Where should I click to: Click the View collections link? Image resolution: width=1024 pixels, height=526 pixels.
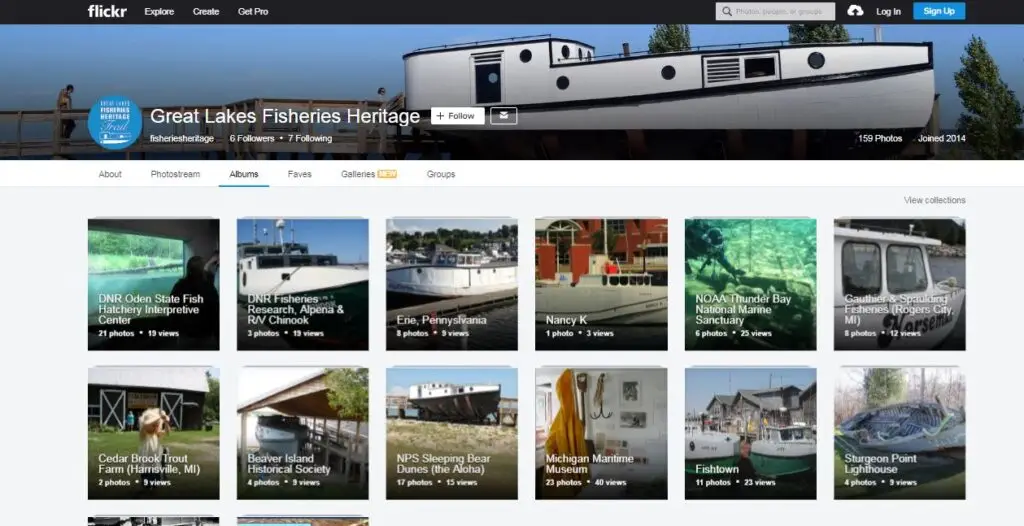click(935, 200)
